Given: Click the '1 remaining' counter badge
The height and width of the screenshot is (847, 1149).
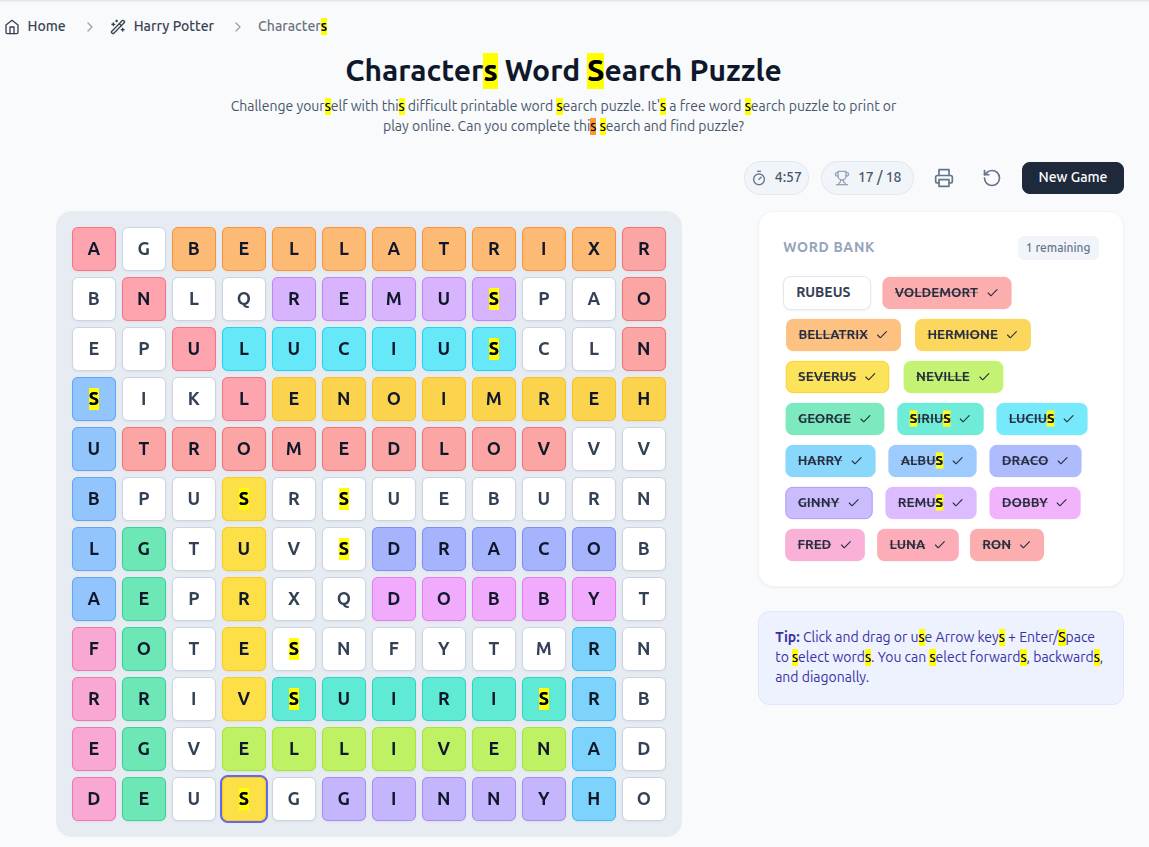Looking at the screenshot, I should (1058, 247).
